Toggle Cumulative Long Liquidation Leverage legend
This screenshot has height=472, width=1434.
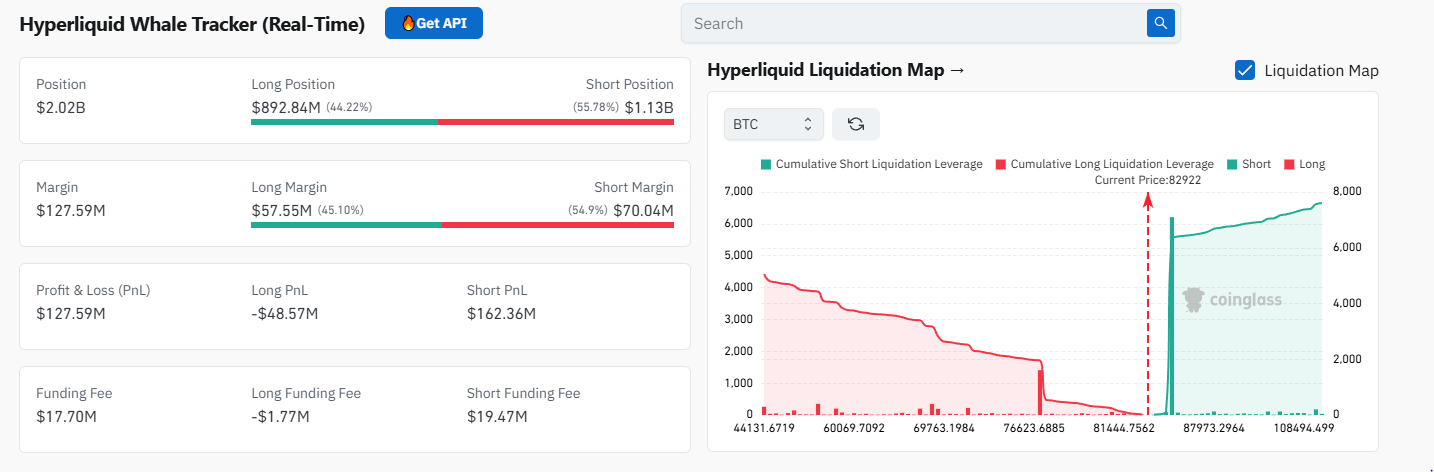1104,164
